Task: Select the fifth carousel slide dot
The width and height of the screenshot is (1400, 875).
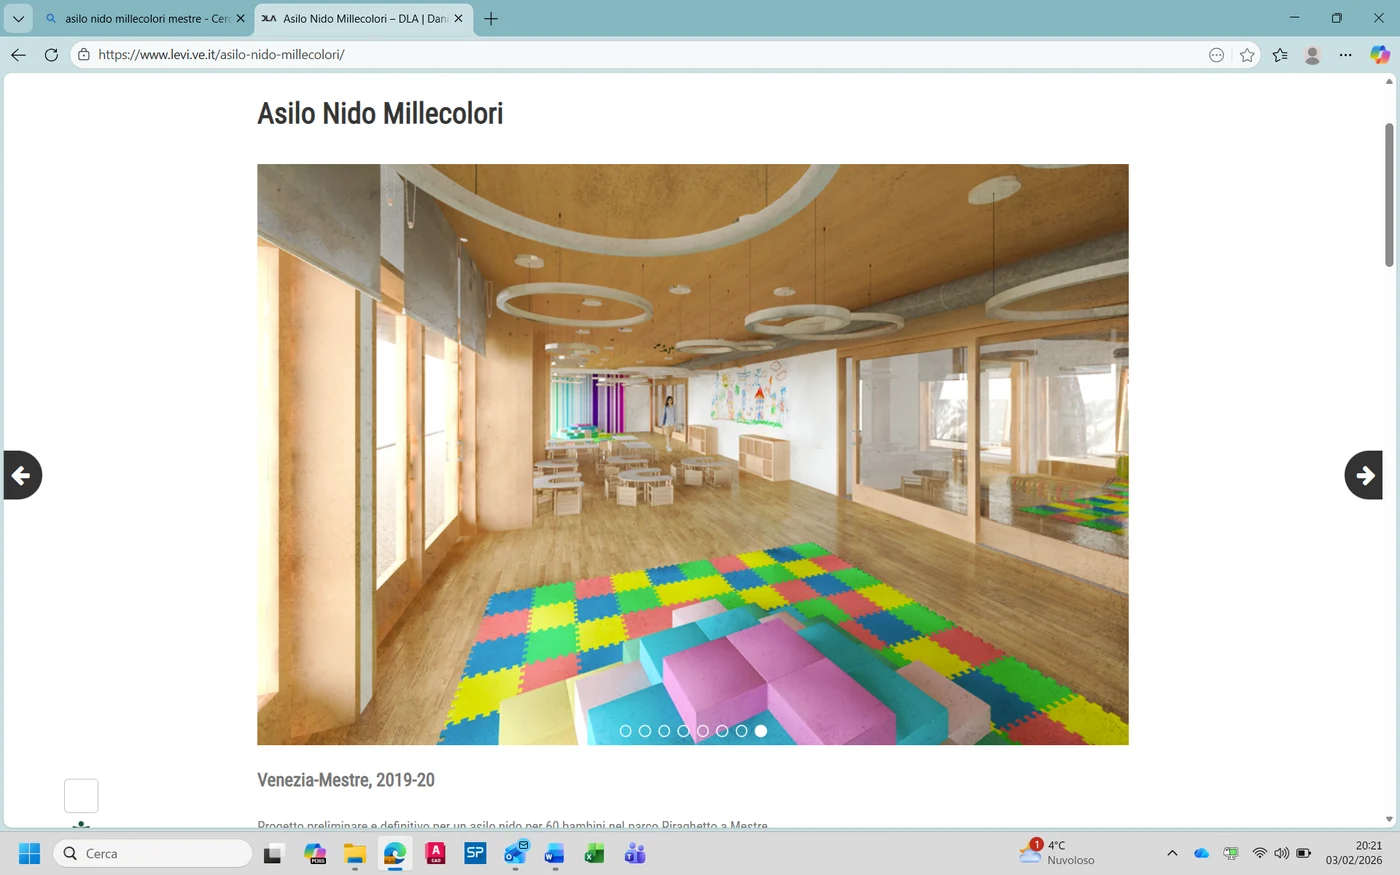Action: click(703, 731)
